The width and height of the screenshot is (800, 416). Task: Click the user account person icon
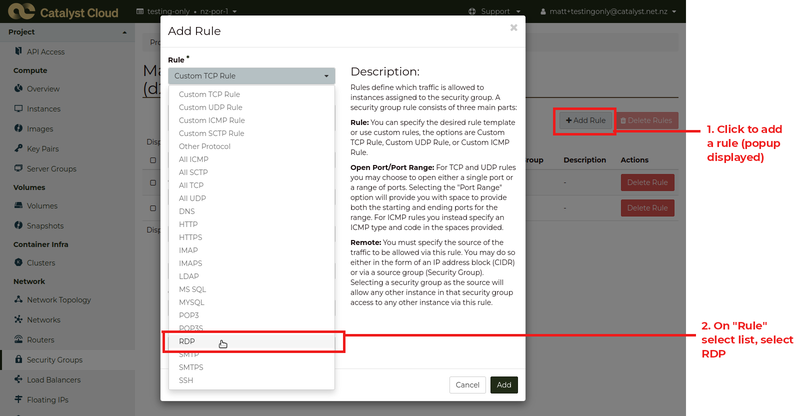click(x=543, y=11)
